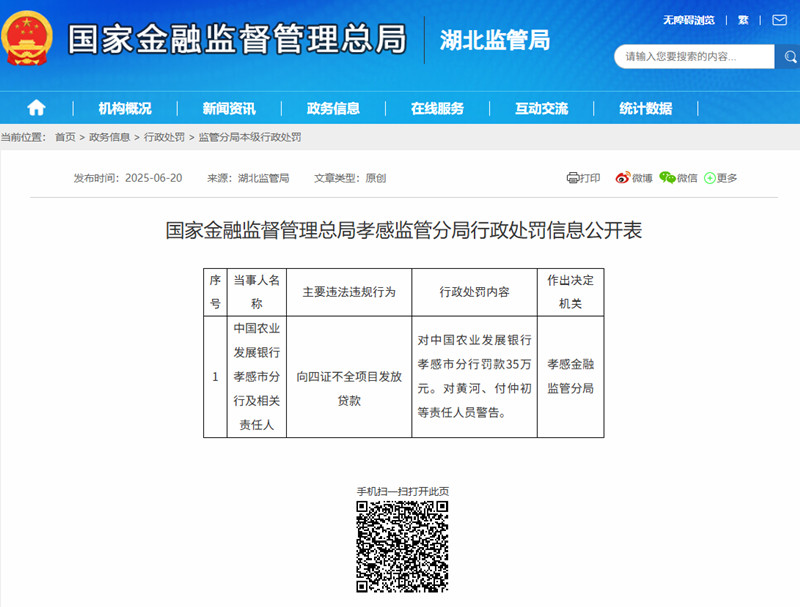Click table header 主要违法违规行为
800x607 pixels.
click(349, 292)
